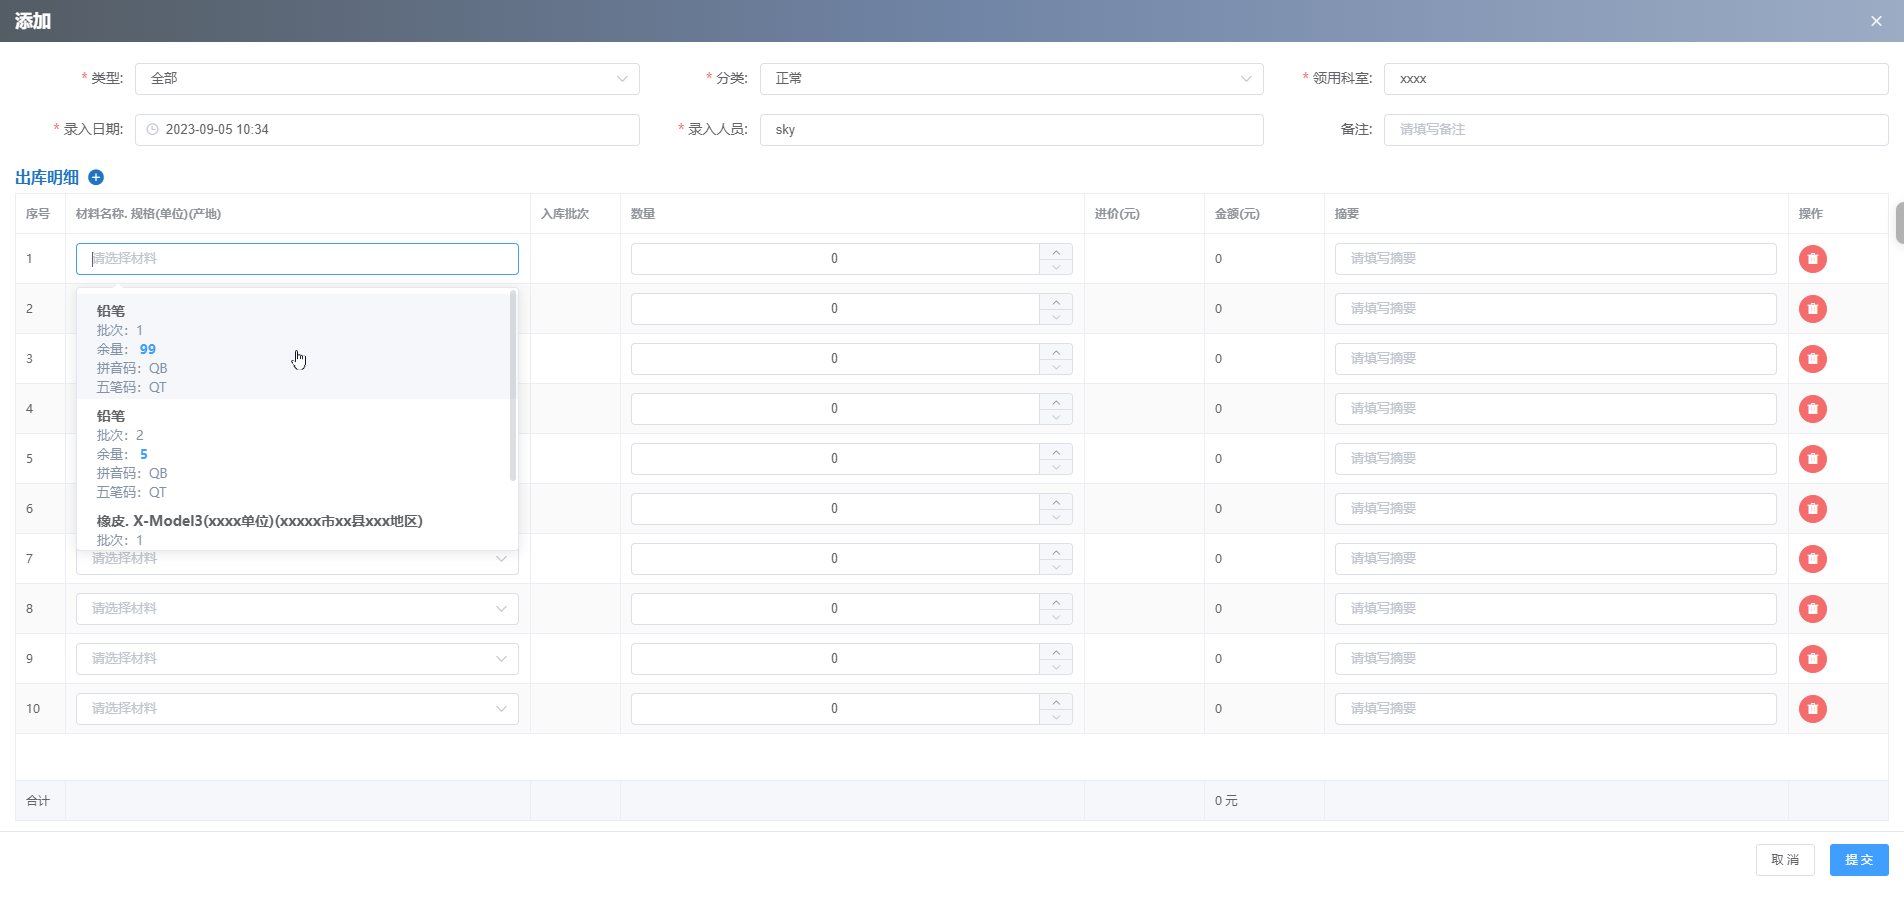
Task: Delete row 10 with red trash icon
Action: [x=1812, y=709]
